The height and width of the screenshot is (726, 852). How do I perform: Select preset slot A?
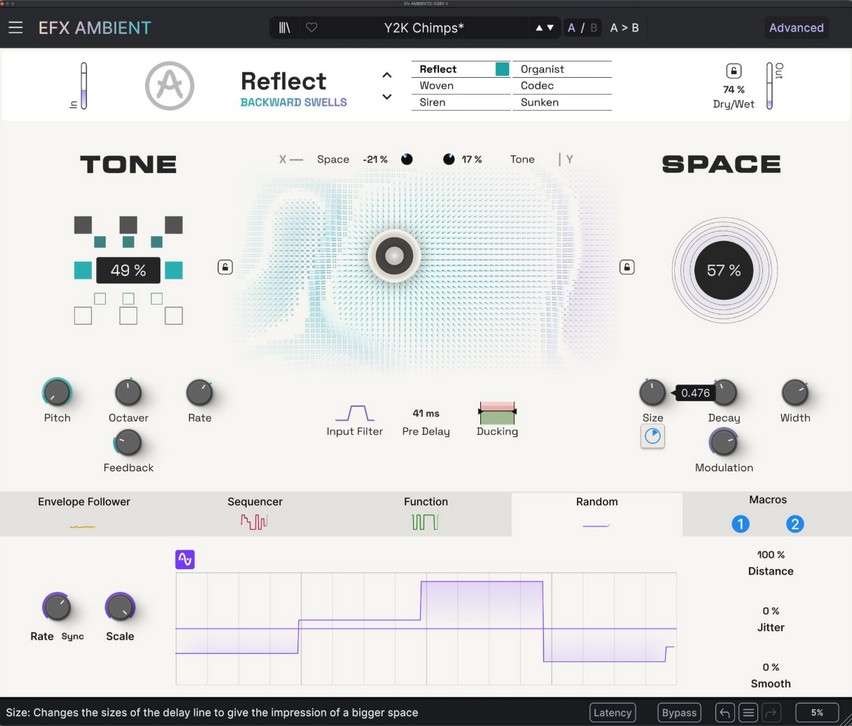[x=571, y=28]
